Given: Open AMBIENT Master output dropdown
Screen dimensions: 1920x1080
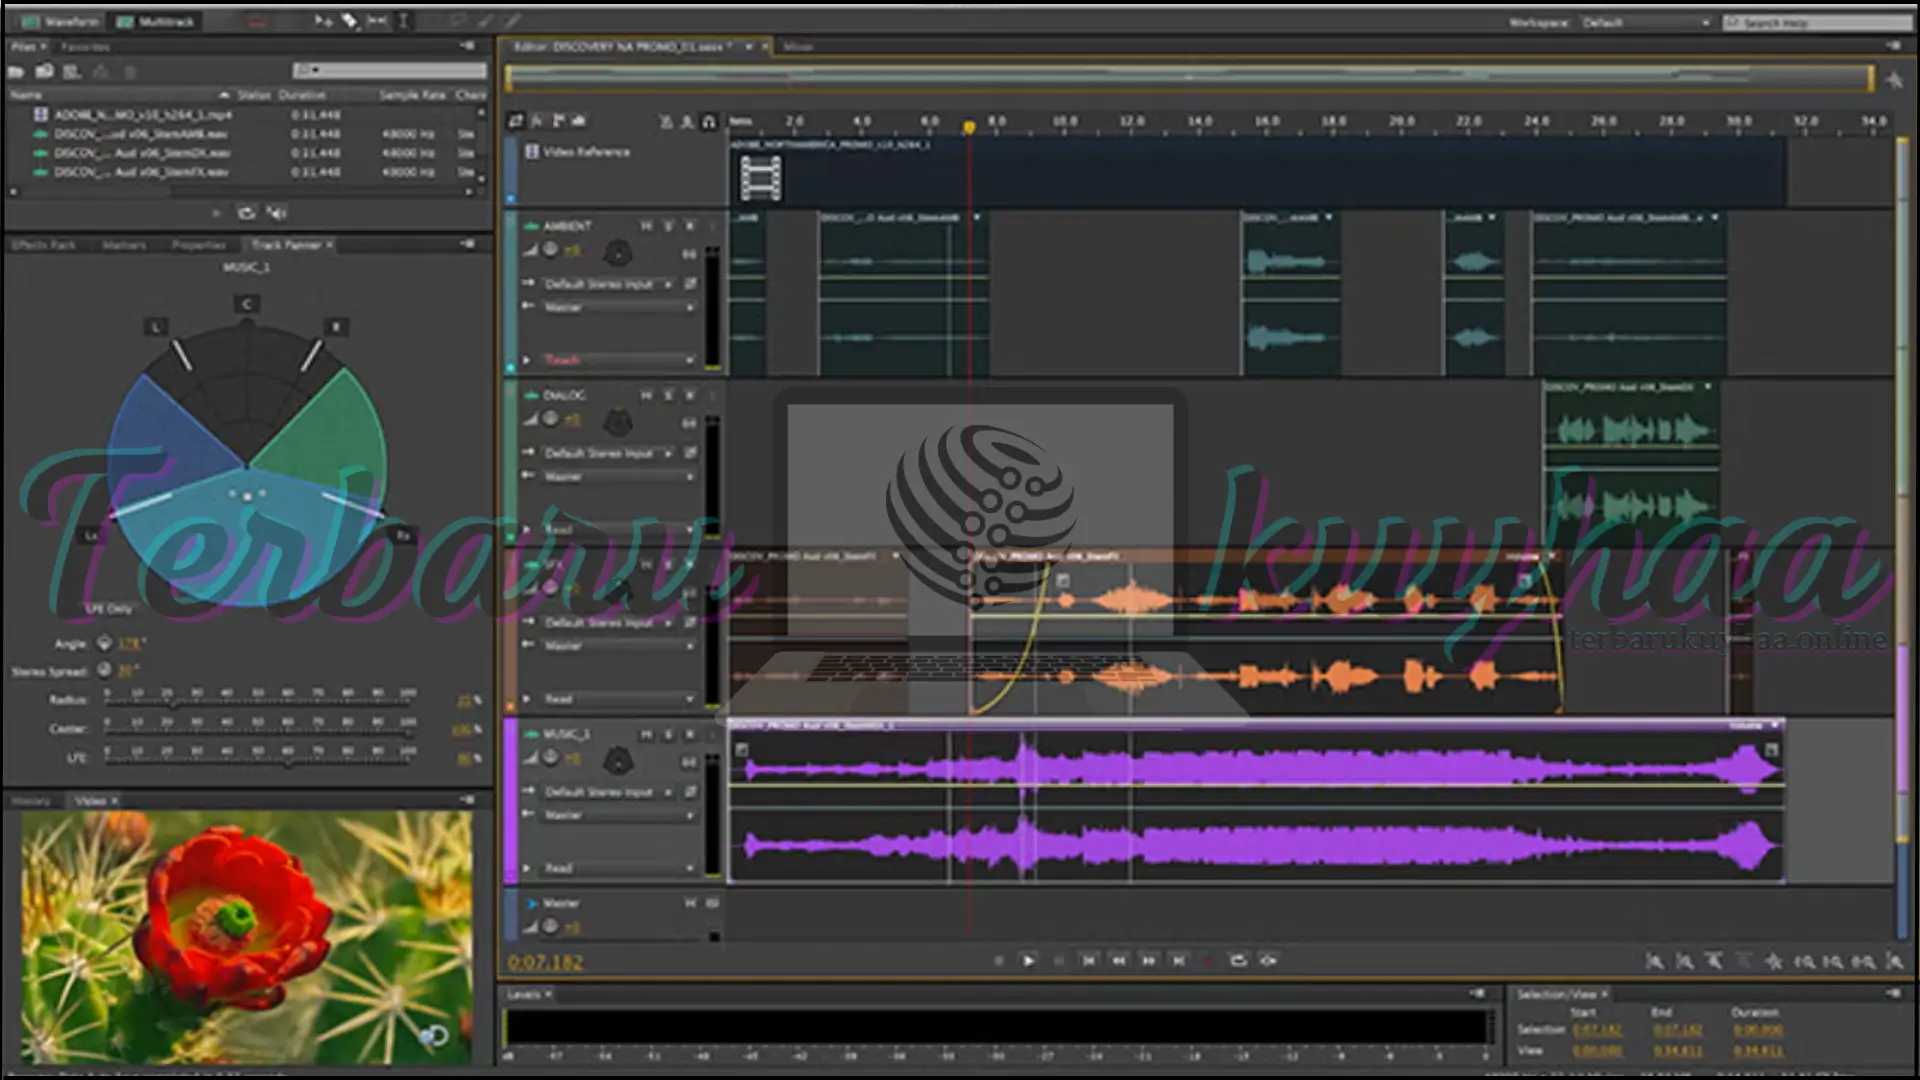Looking at the screenshot, I should click(x=618, y=307).
